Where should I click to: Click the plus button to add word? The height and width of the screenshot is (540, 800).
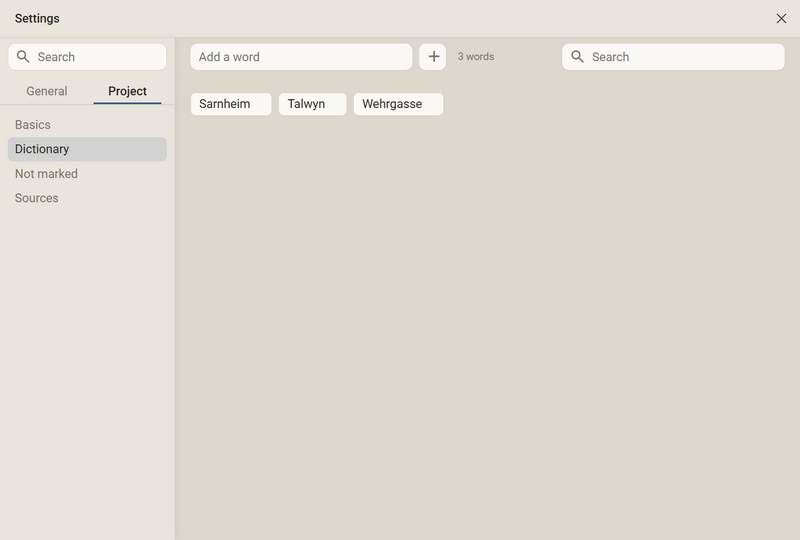[433, 57]
